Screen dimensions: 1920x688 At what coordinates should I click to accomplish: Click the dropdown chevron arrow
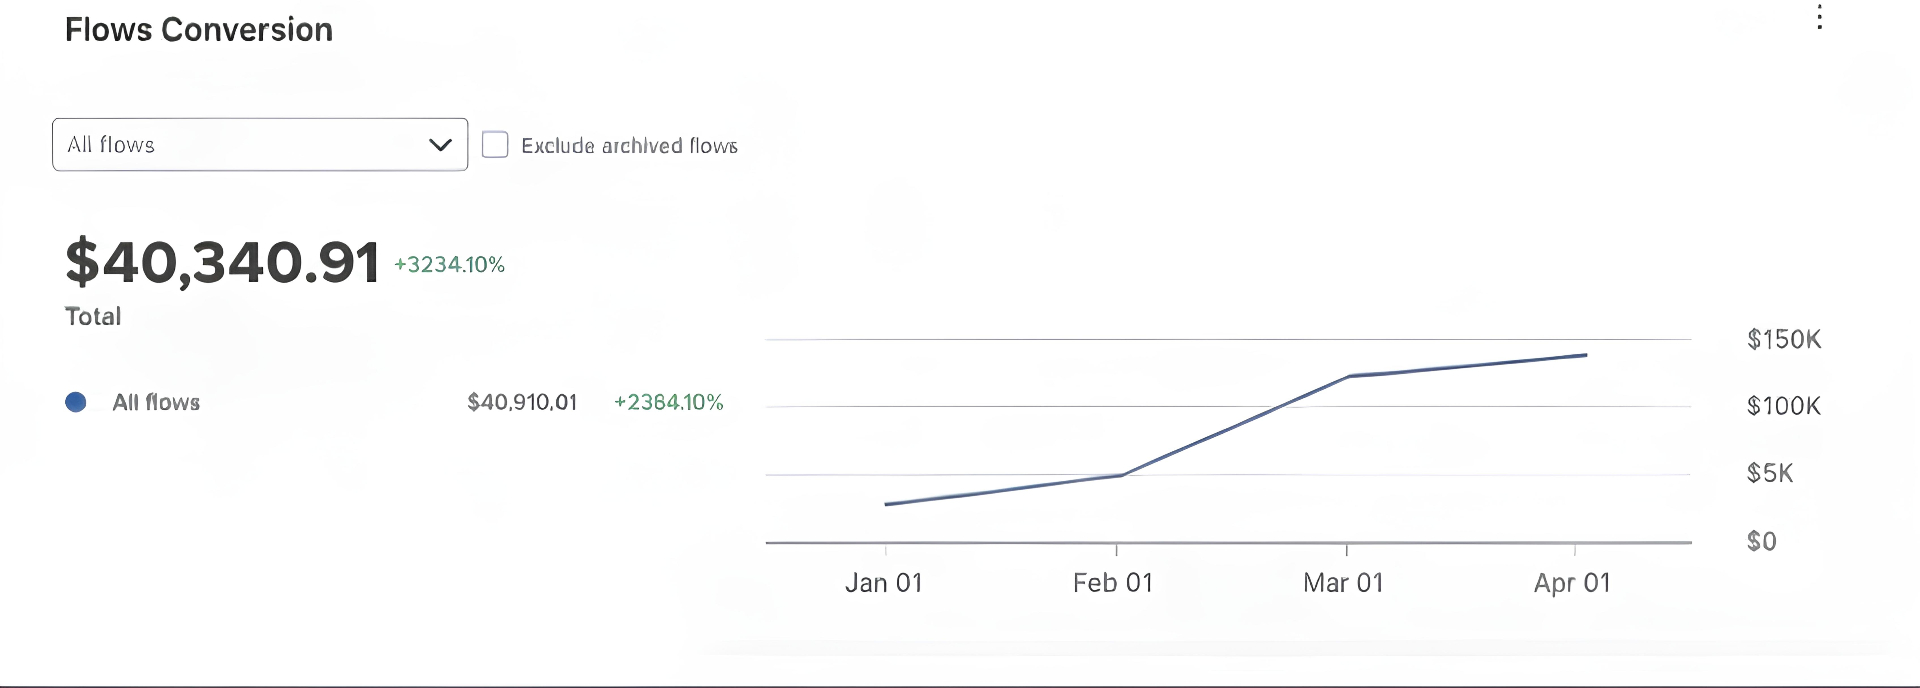point(440,145)
